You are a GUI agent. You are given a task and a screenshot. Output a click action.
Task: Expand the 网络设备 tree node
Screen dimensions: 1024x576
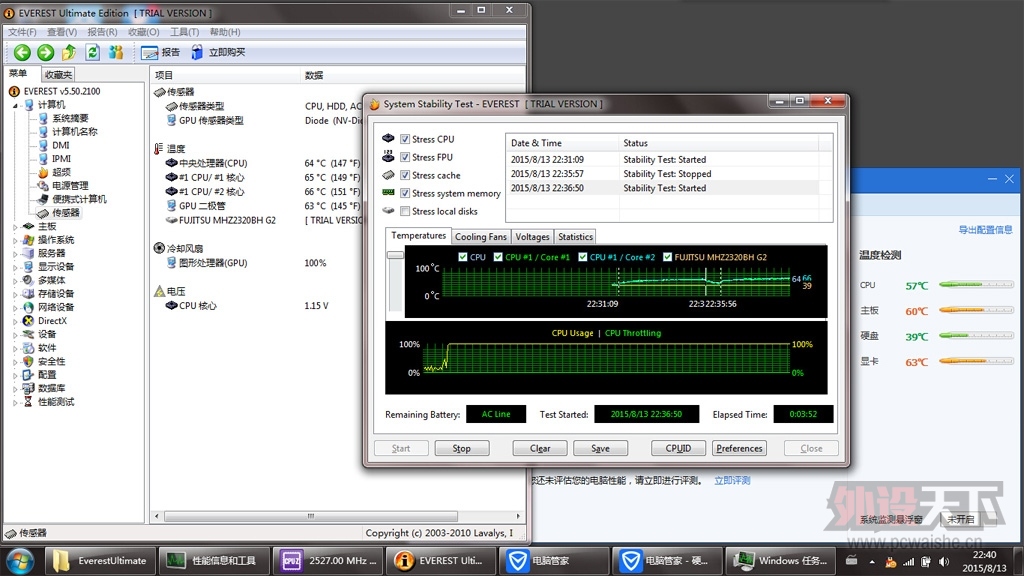point(16,308)
